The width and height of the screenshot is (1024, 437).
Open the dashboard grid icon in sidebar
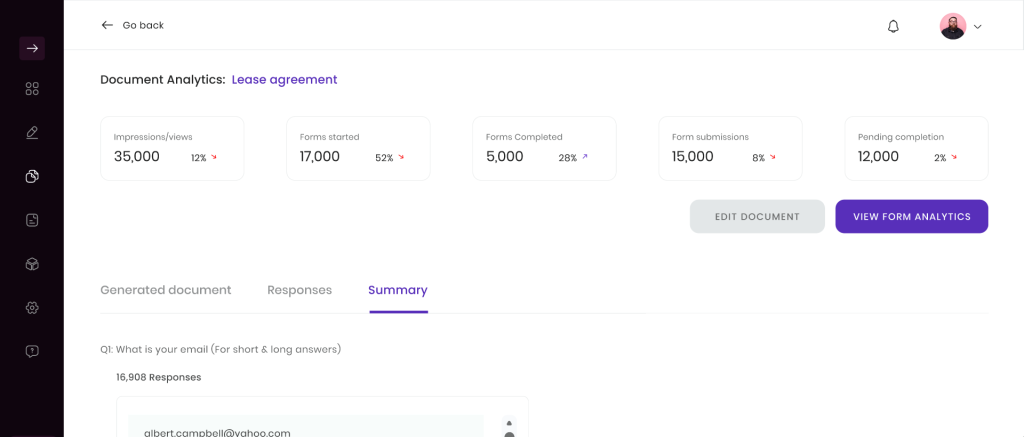coord(32,89)
